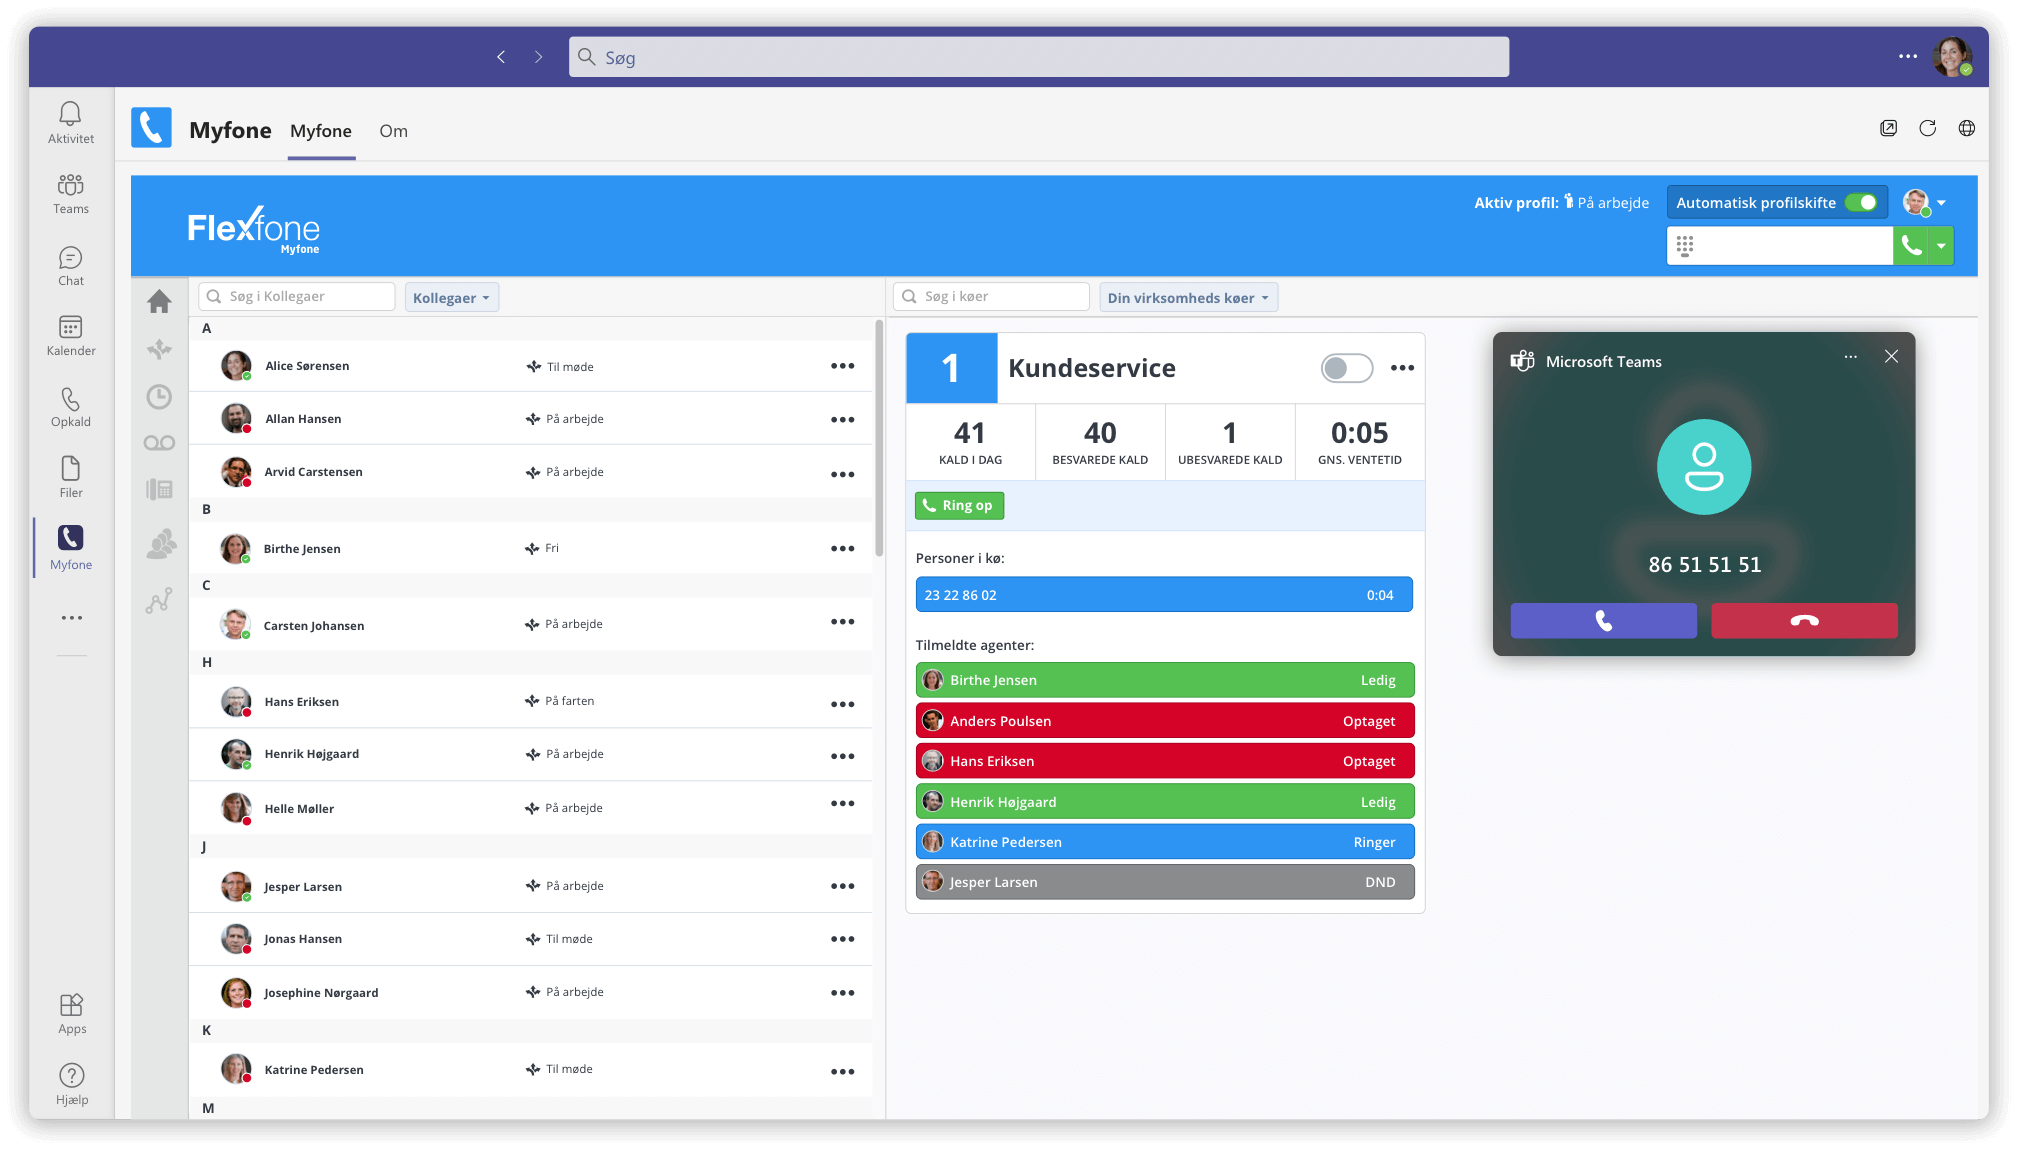Open the transfer arrows icon

159,349
